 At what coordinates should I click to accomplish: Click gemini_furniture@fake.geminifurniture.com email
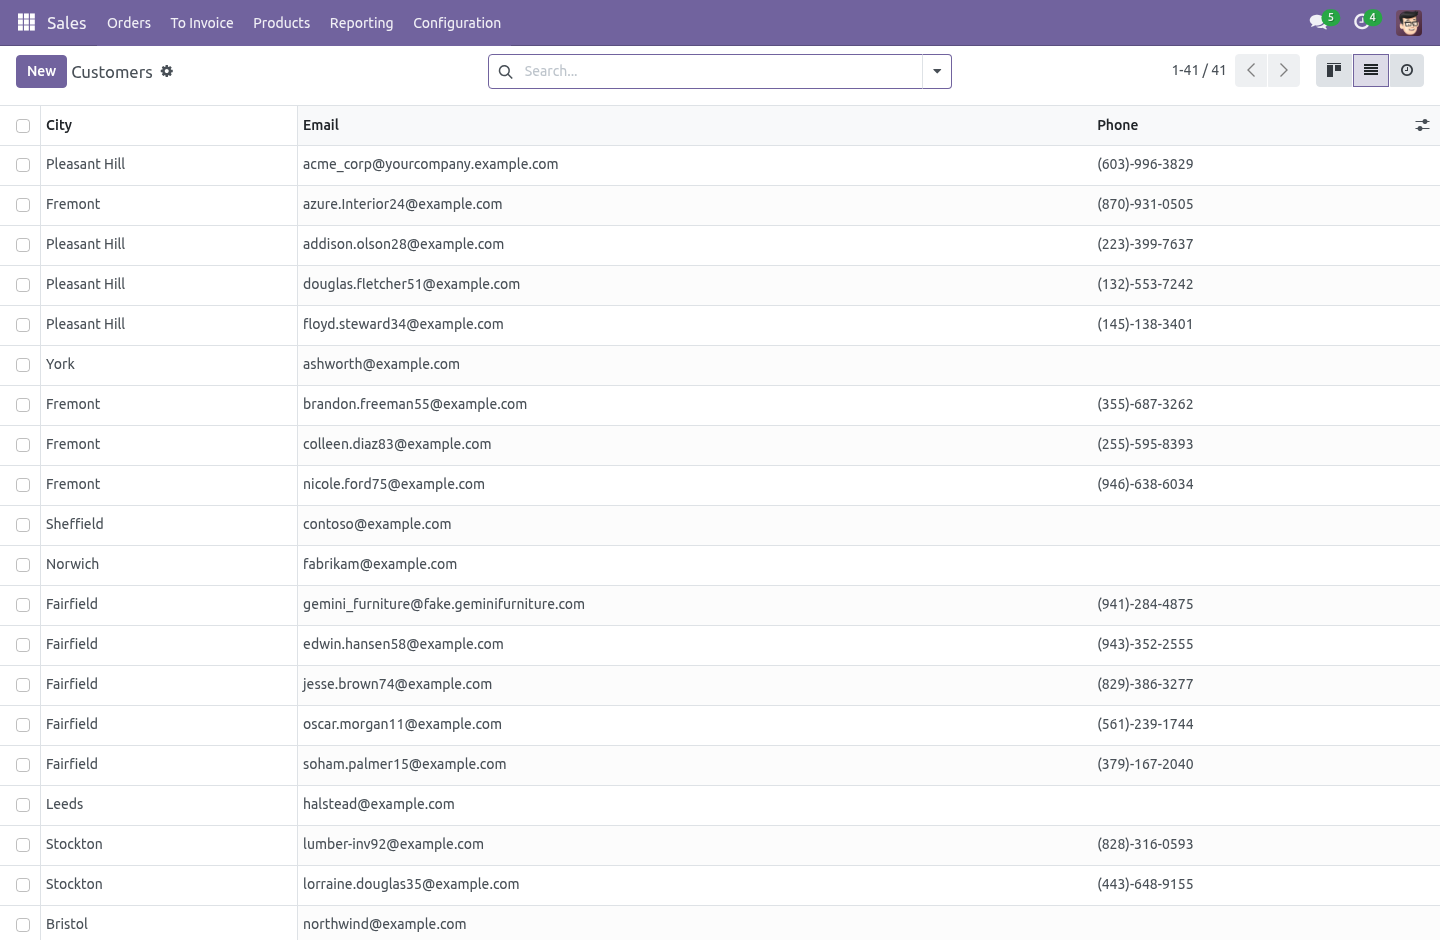coord(444,604)
